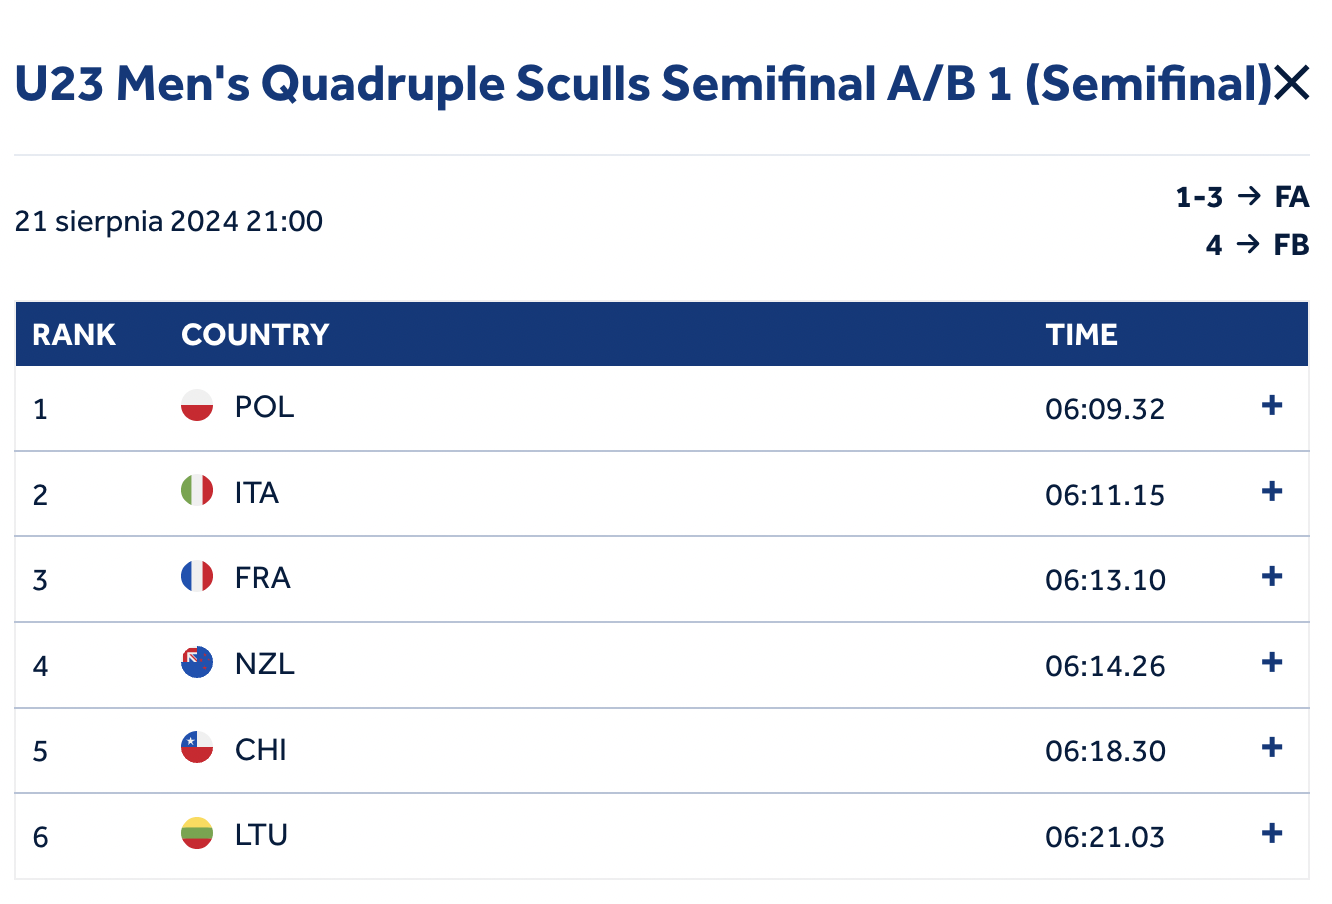Select the POL country label

point(264,407)
